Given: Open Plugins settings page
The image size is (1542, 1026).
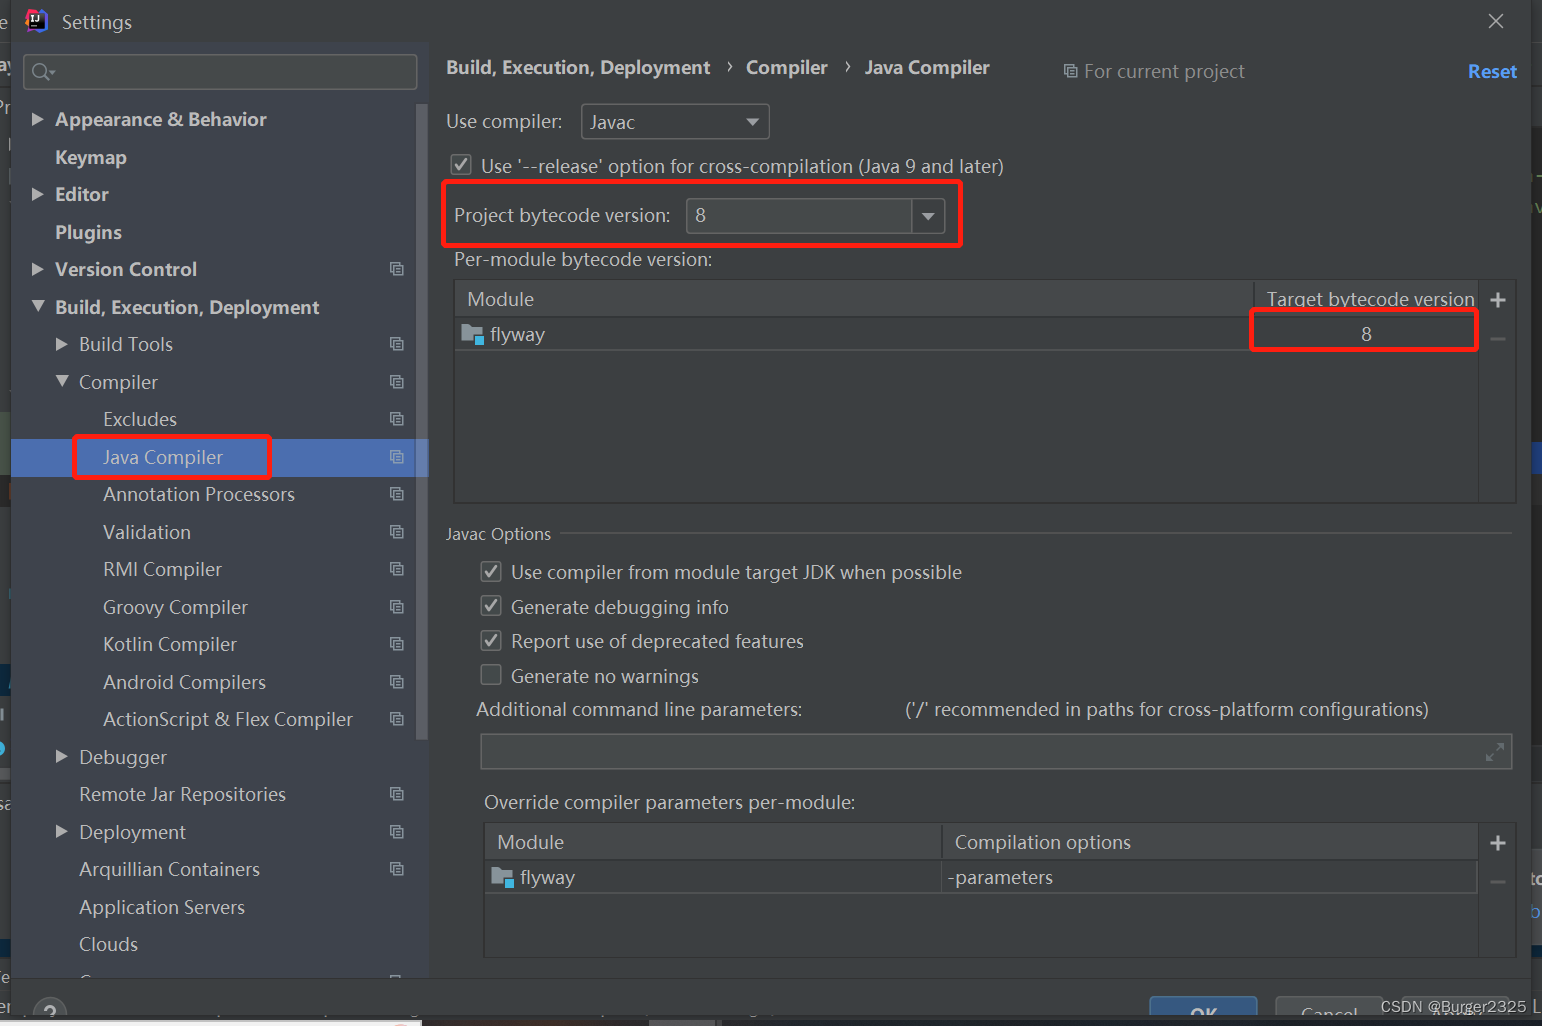Looking at the screenshot, I should 88,232.
